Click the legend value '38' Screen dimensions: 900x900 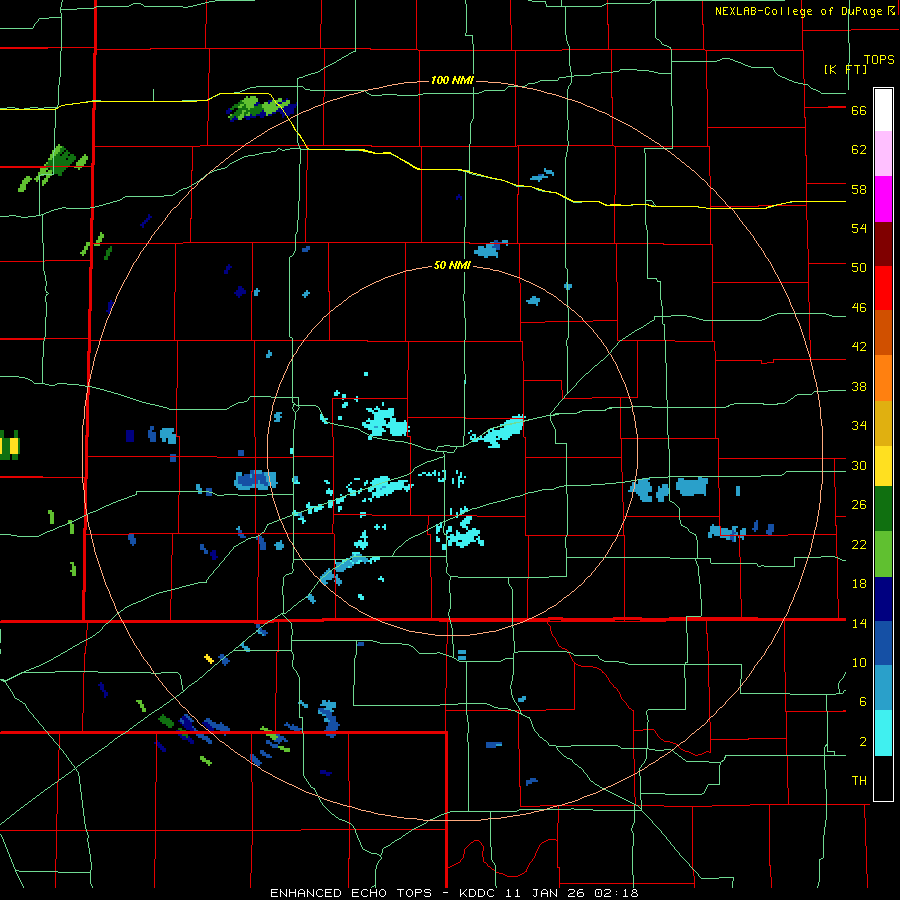(859, 386)
